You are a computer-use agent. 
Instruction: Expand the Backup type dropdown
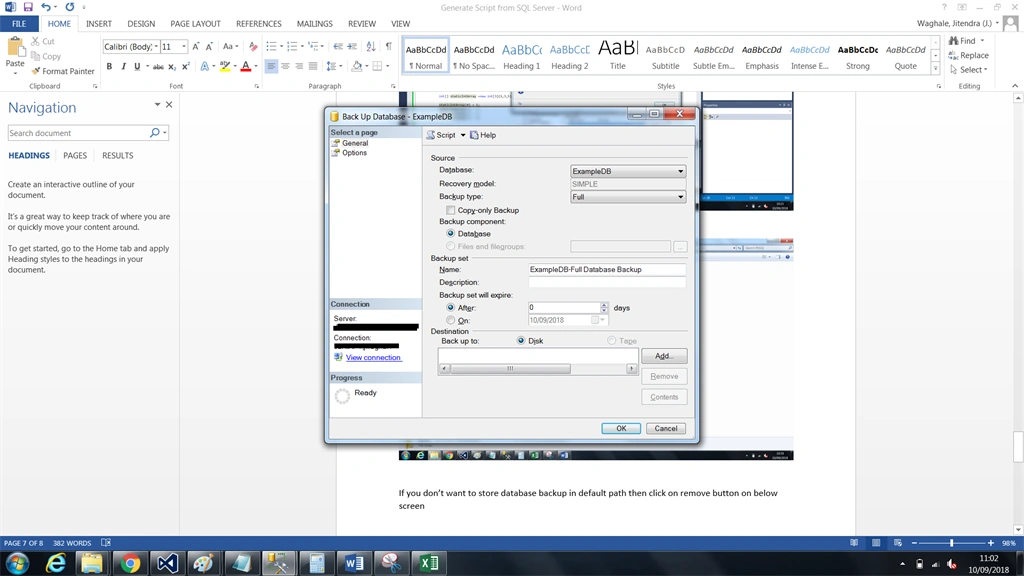click(628, 197)
